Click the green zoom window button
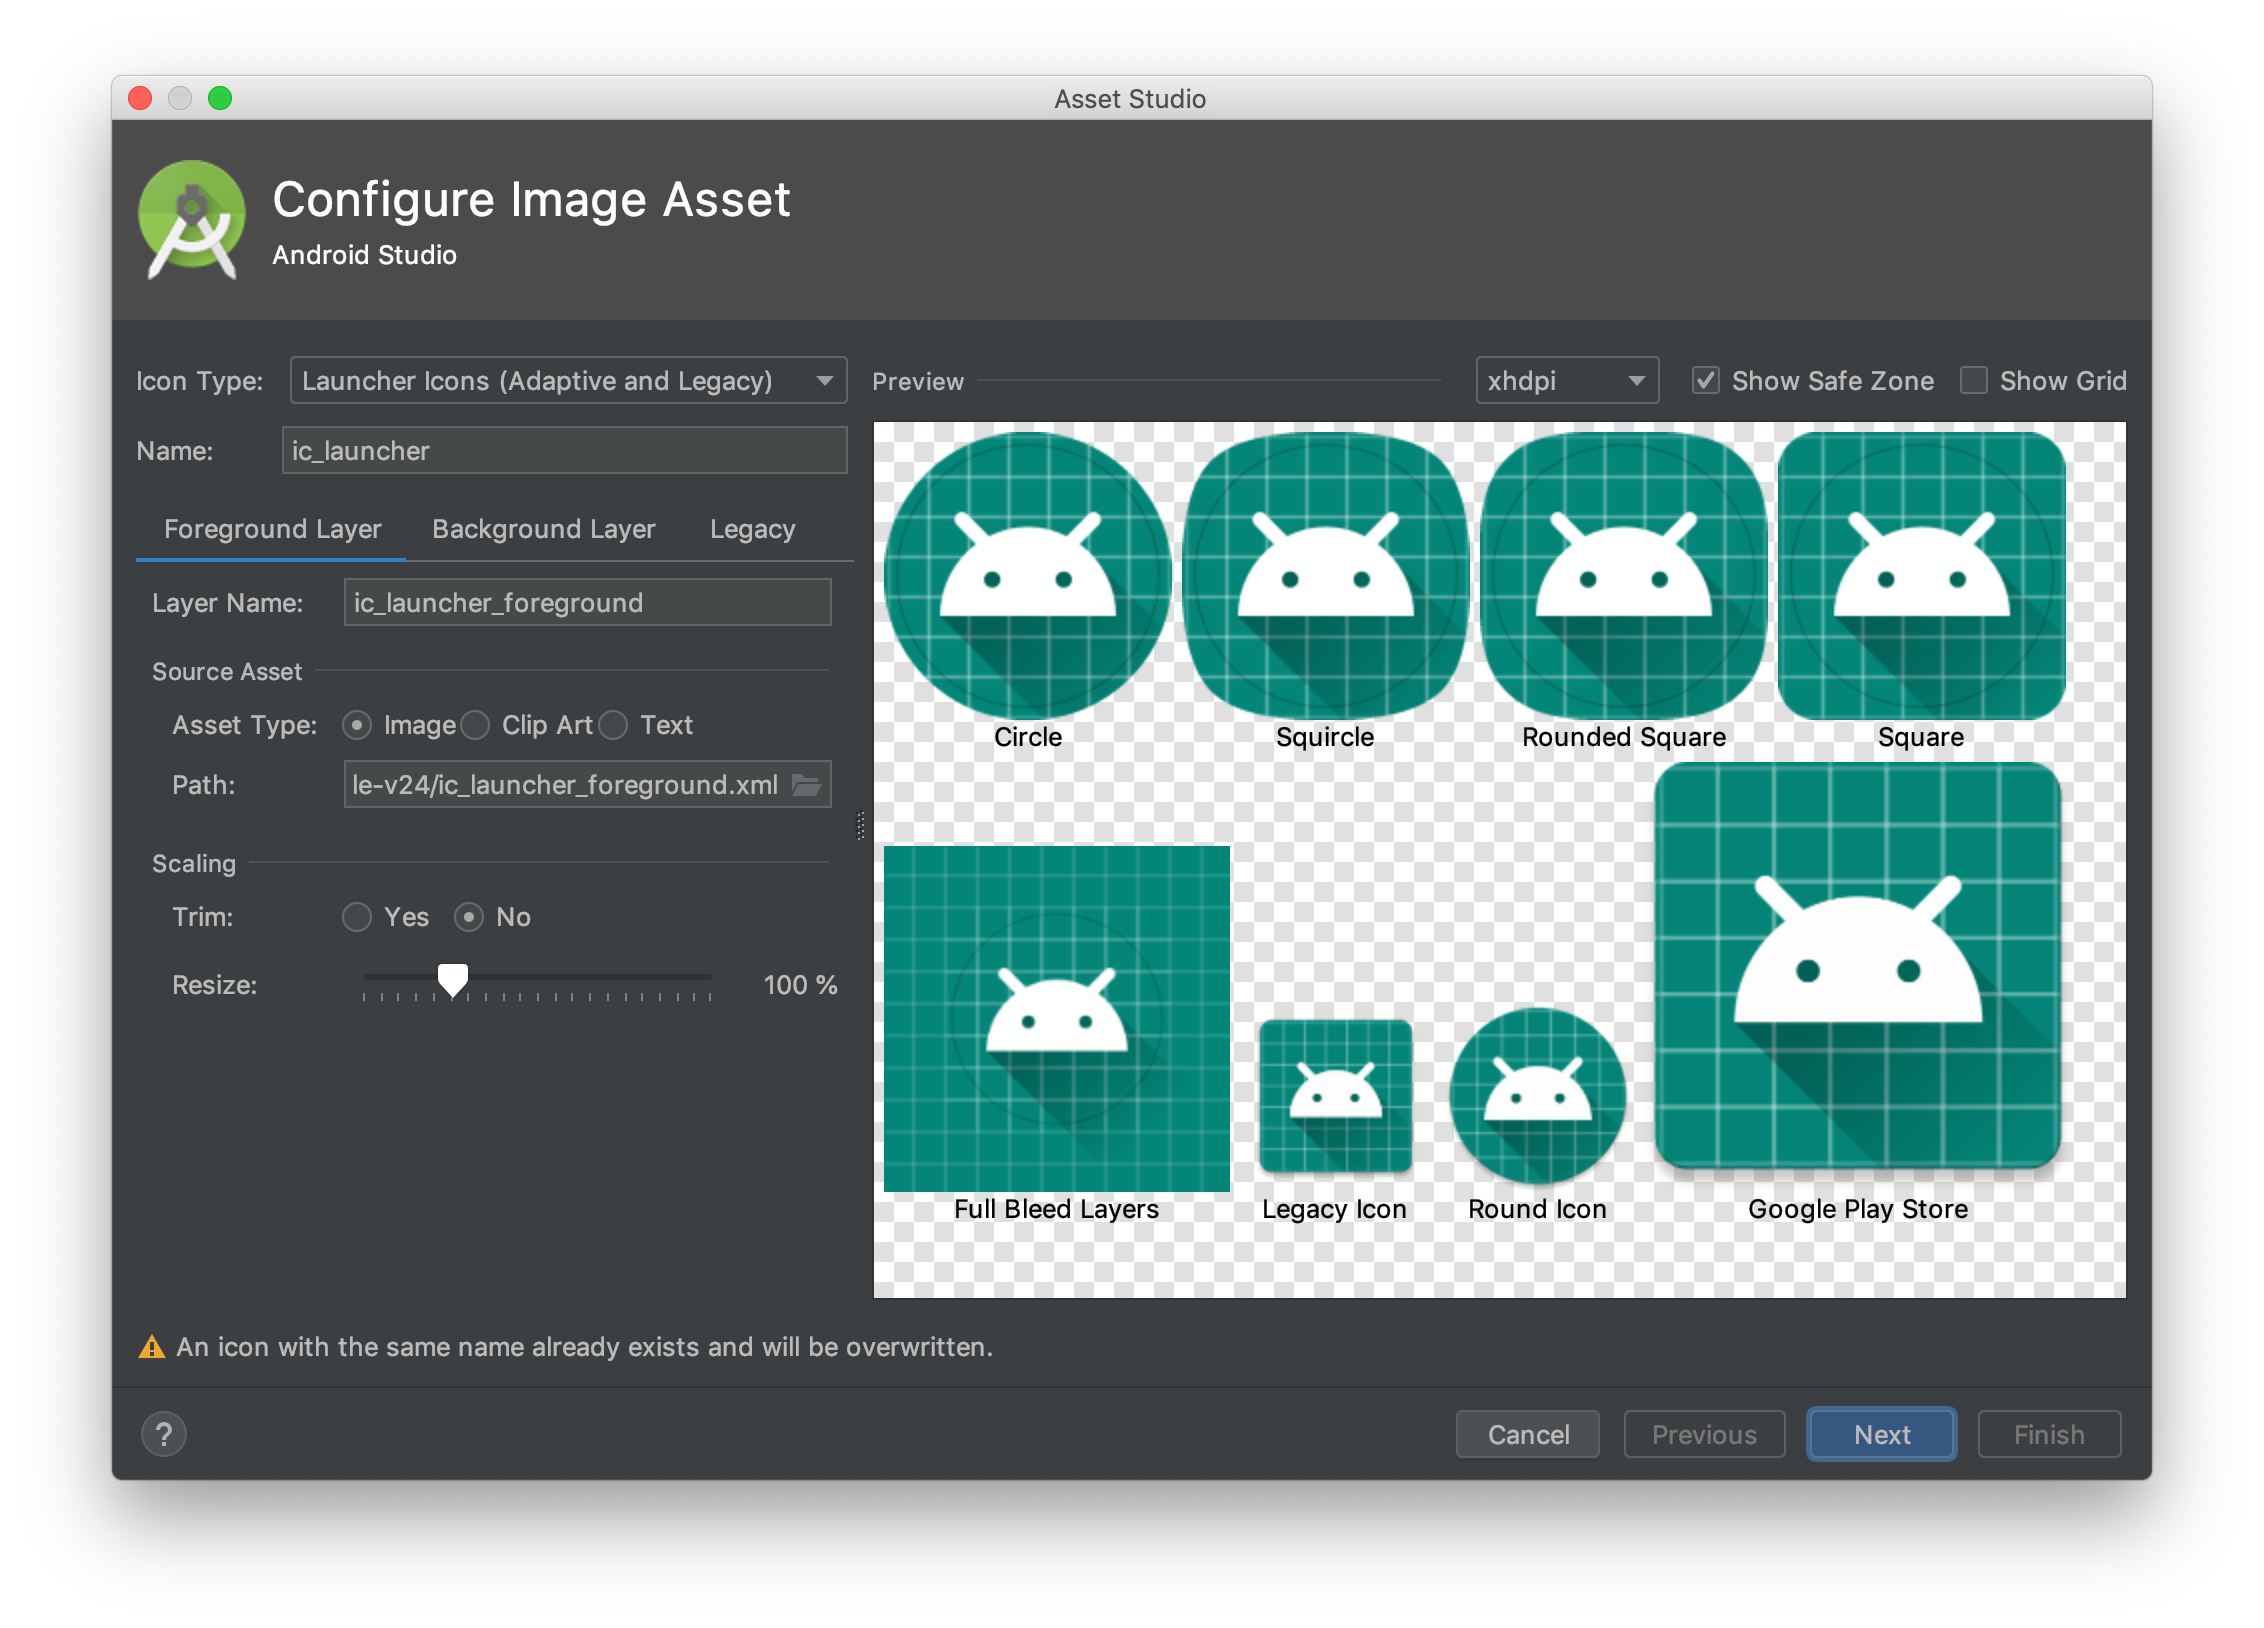The image size is (2264, 1628). pyautogui.click(x=220, y=98)
